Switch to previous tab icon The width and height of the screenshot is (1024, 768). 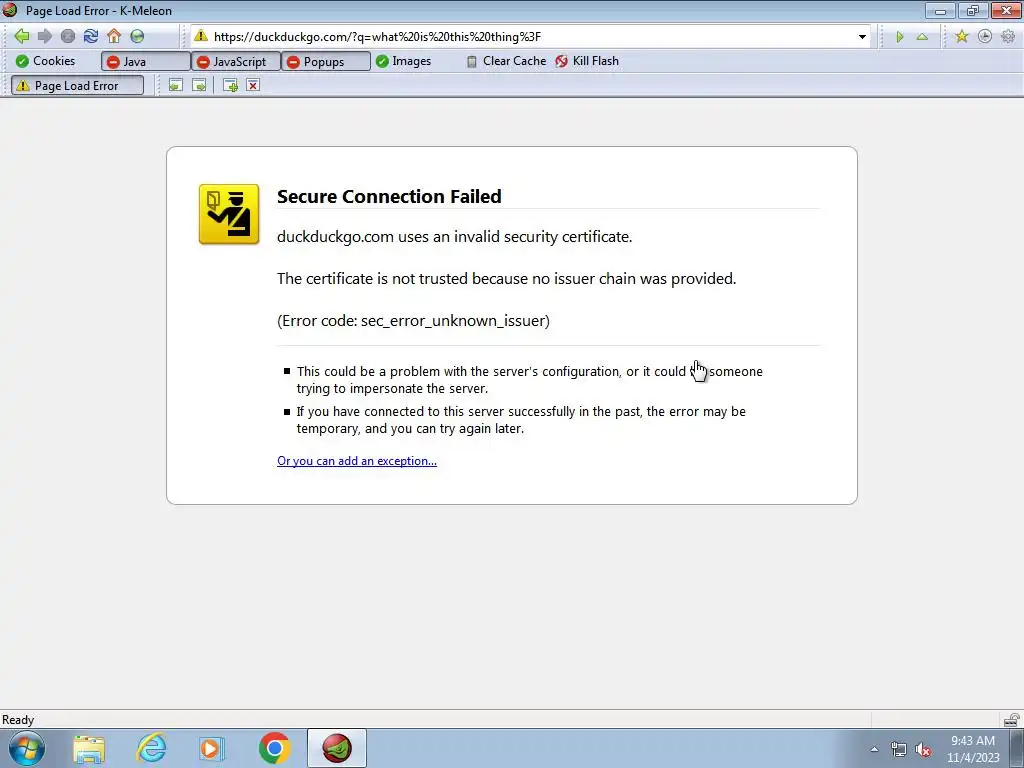point(176,86)
